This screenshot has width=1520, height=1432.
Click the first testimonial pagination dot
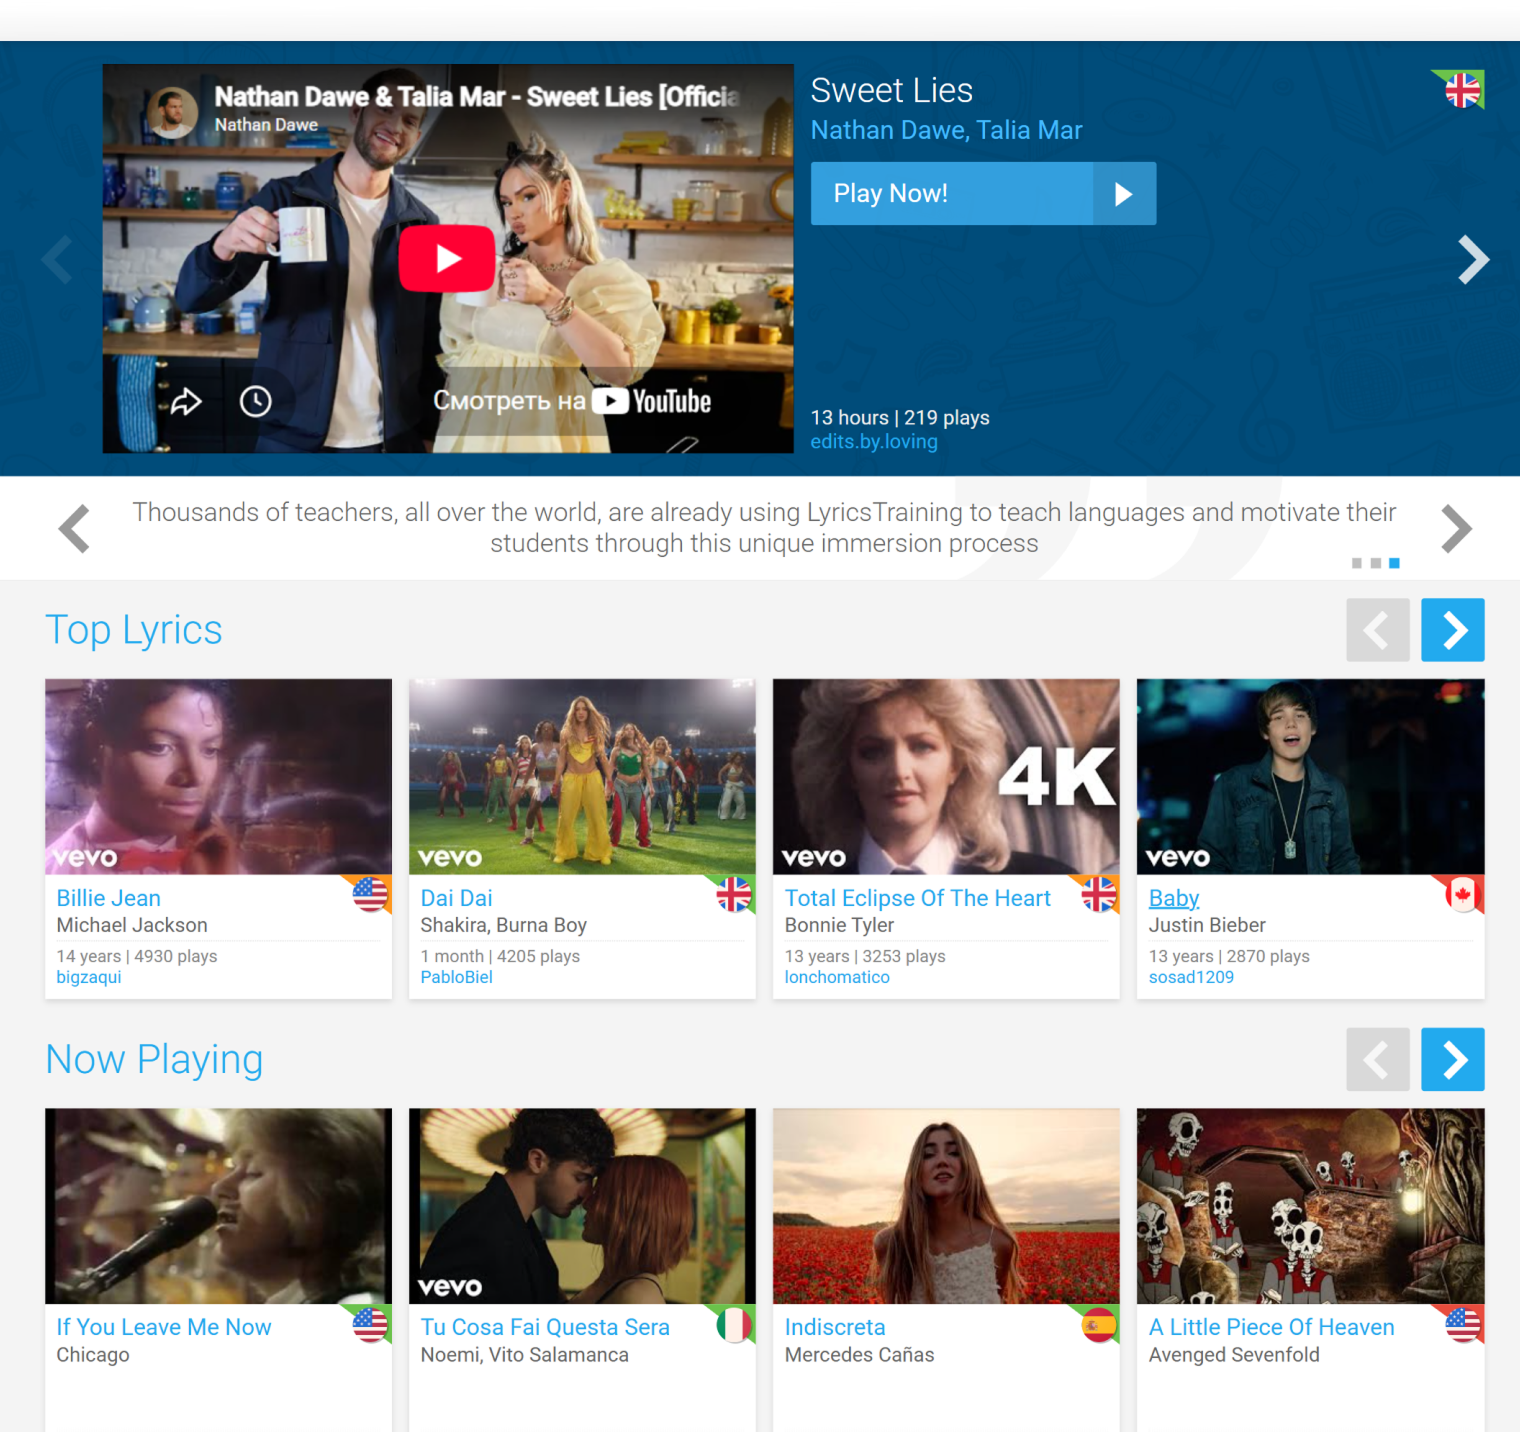coord(1357,563)
